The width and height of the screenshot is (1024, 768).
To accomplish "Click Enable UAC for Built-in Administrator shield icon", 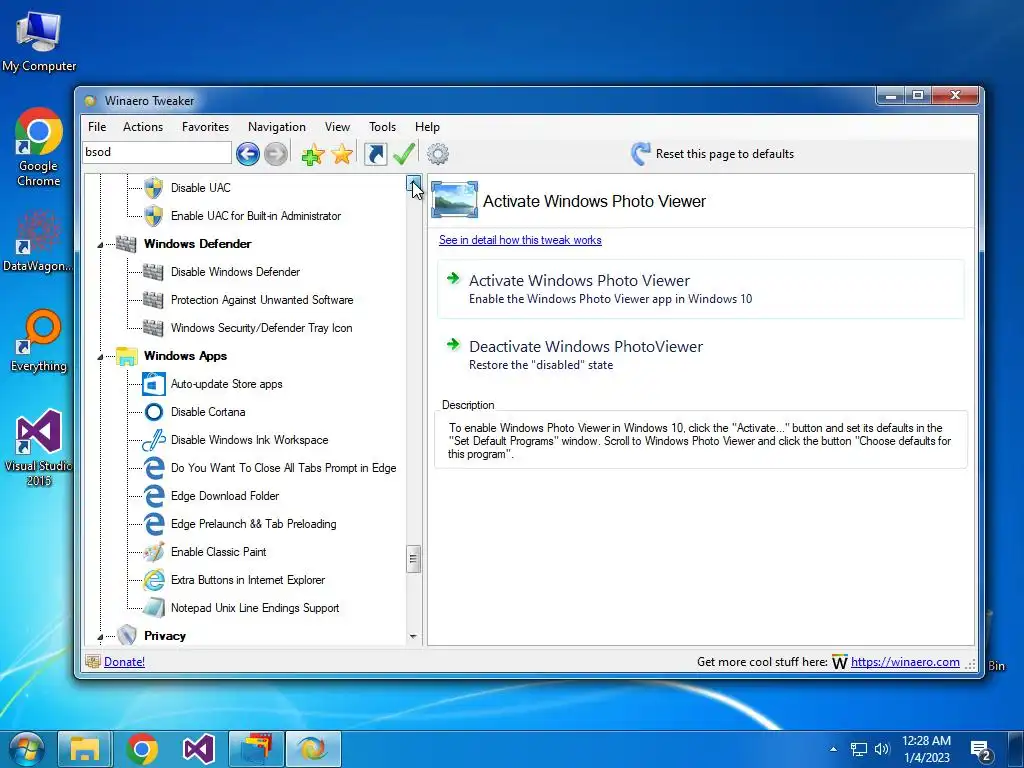I will (x=153, y=216).
